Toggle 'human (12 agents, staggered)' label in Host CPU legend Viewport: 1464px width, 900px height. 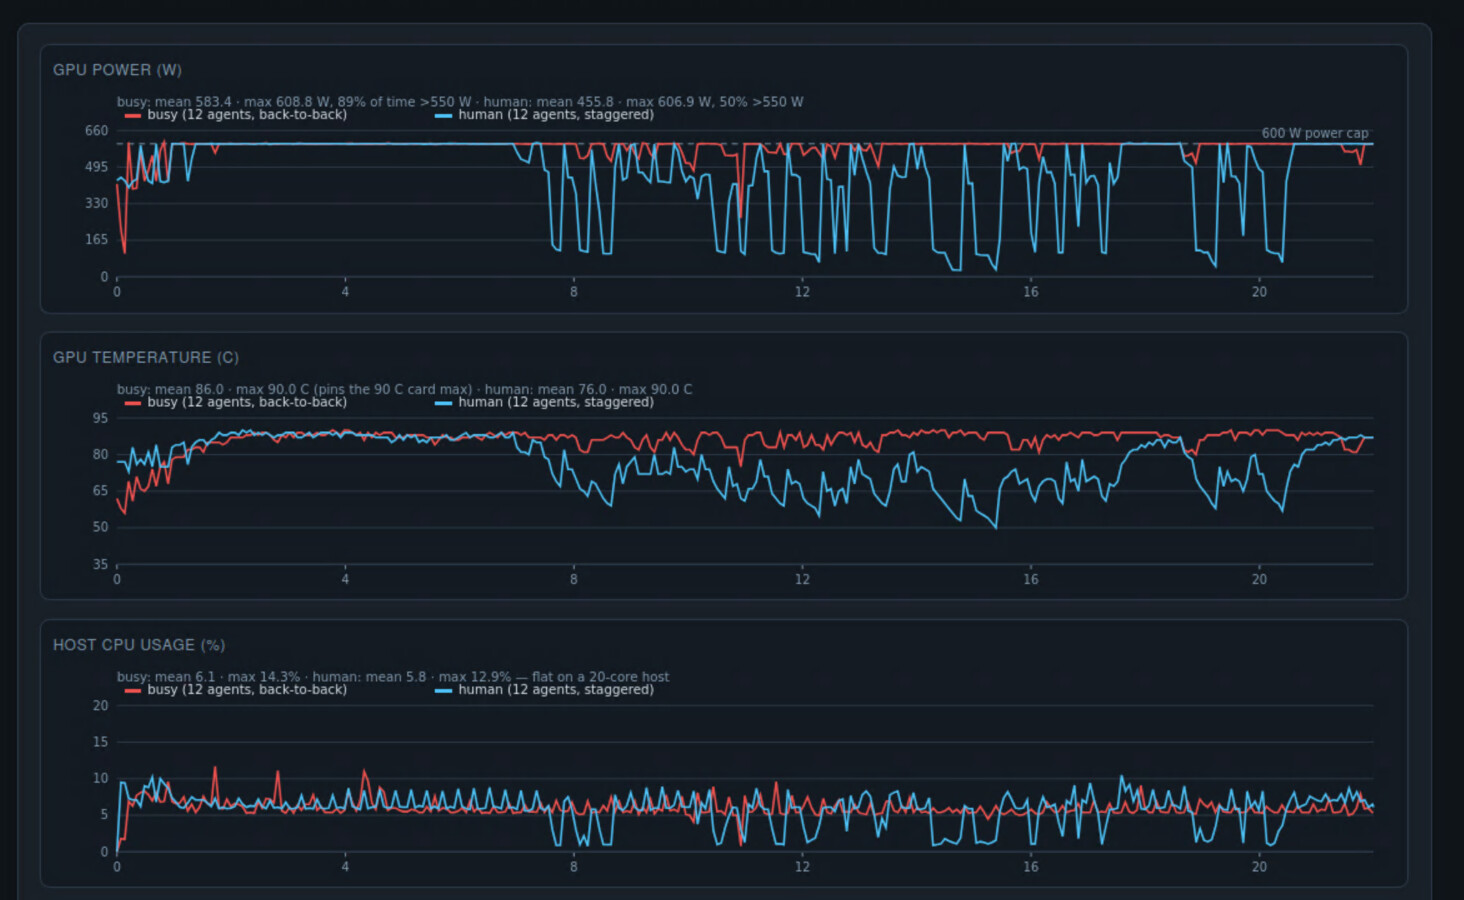click(556, 689)
